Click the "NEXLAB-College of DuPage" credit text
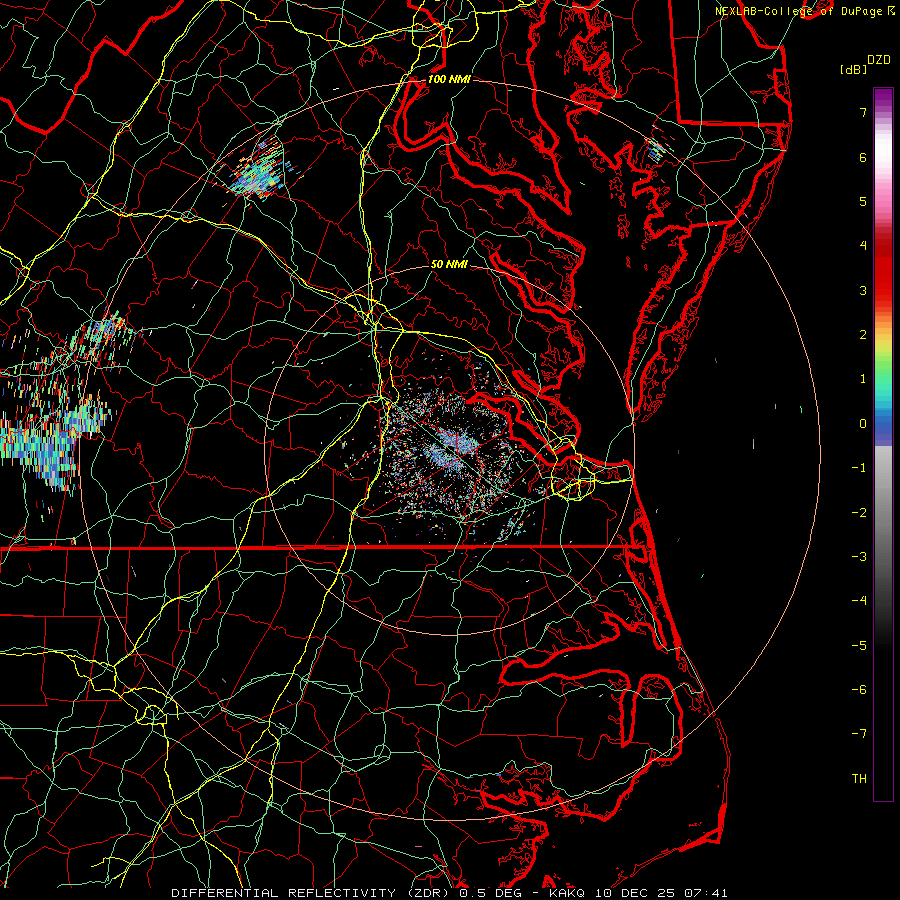Image resolution: width=900 pixels, height=900 pixels. pos(798,11)
